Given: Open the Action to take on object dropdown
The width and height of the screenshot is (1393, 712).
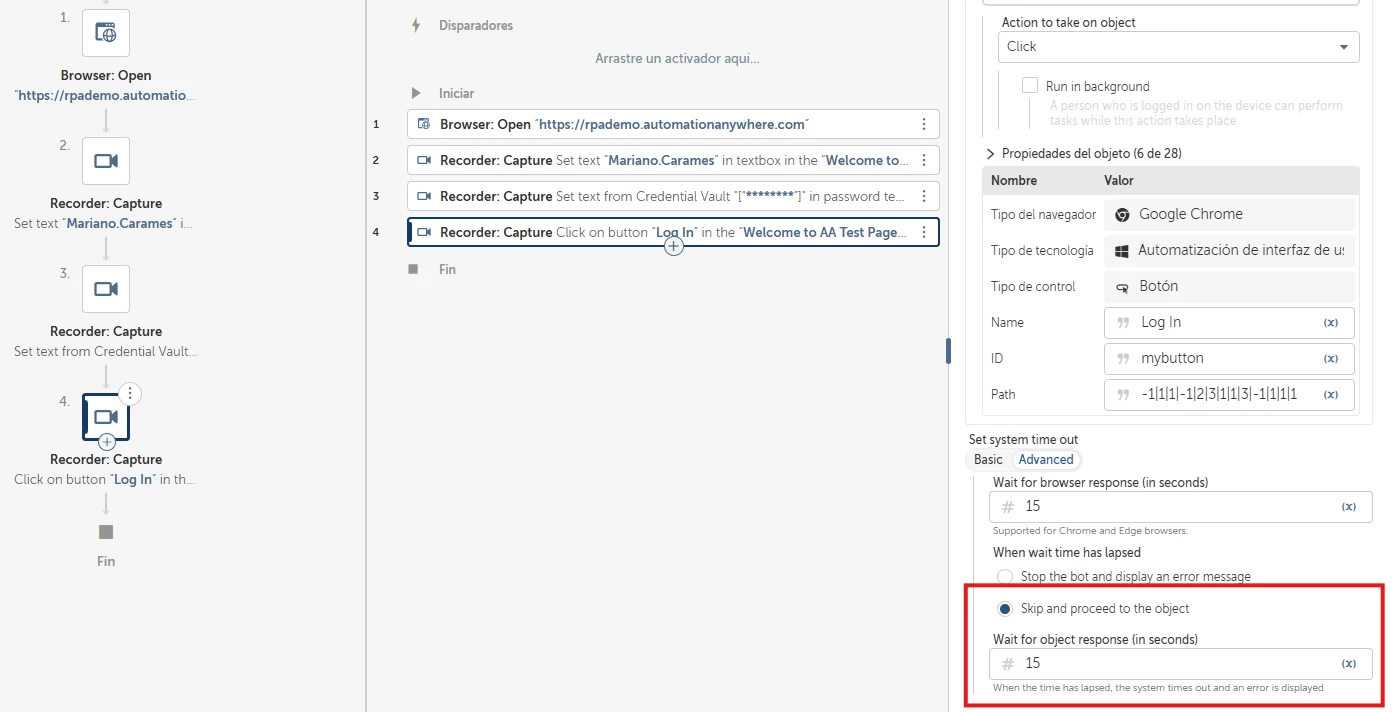Looking at the screenshot, I should (1178, 47).
